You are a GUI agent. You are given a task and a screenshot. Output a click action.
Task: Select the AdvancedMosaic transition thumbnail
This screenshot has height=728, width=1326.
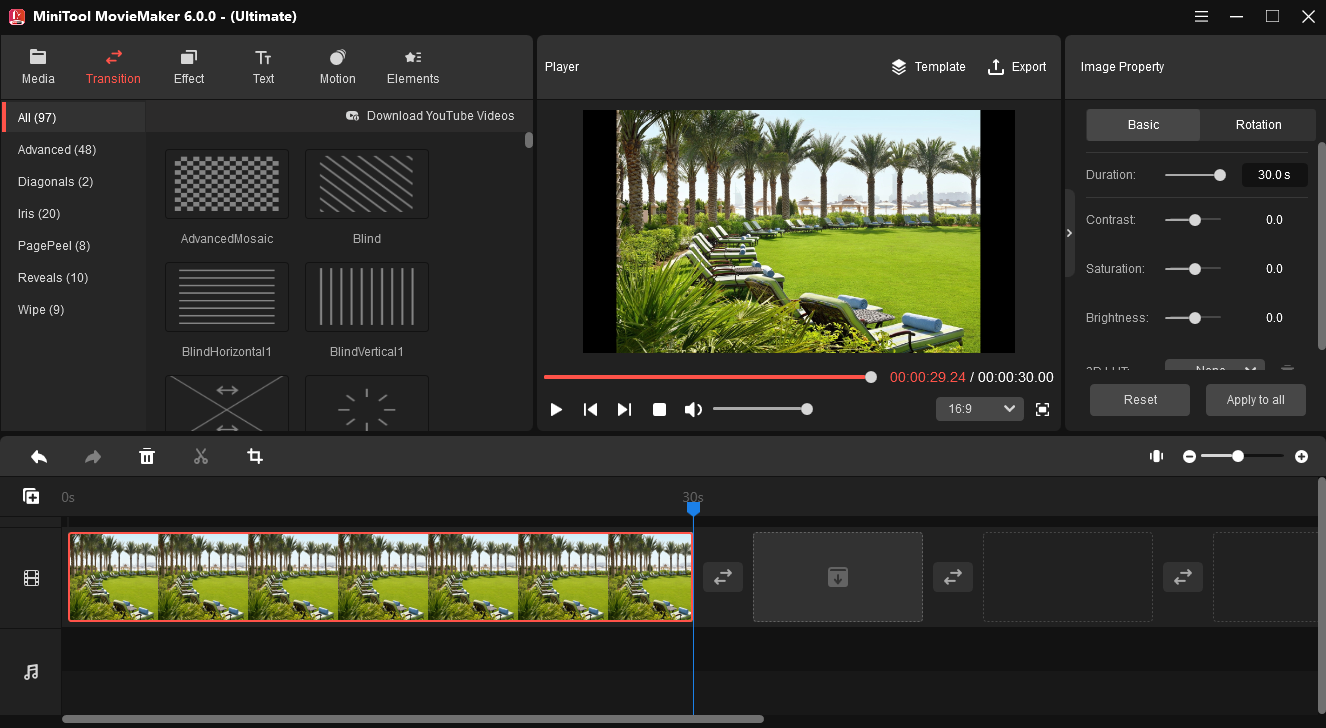tap(227, 184)
